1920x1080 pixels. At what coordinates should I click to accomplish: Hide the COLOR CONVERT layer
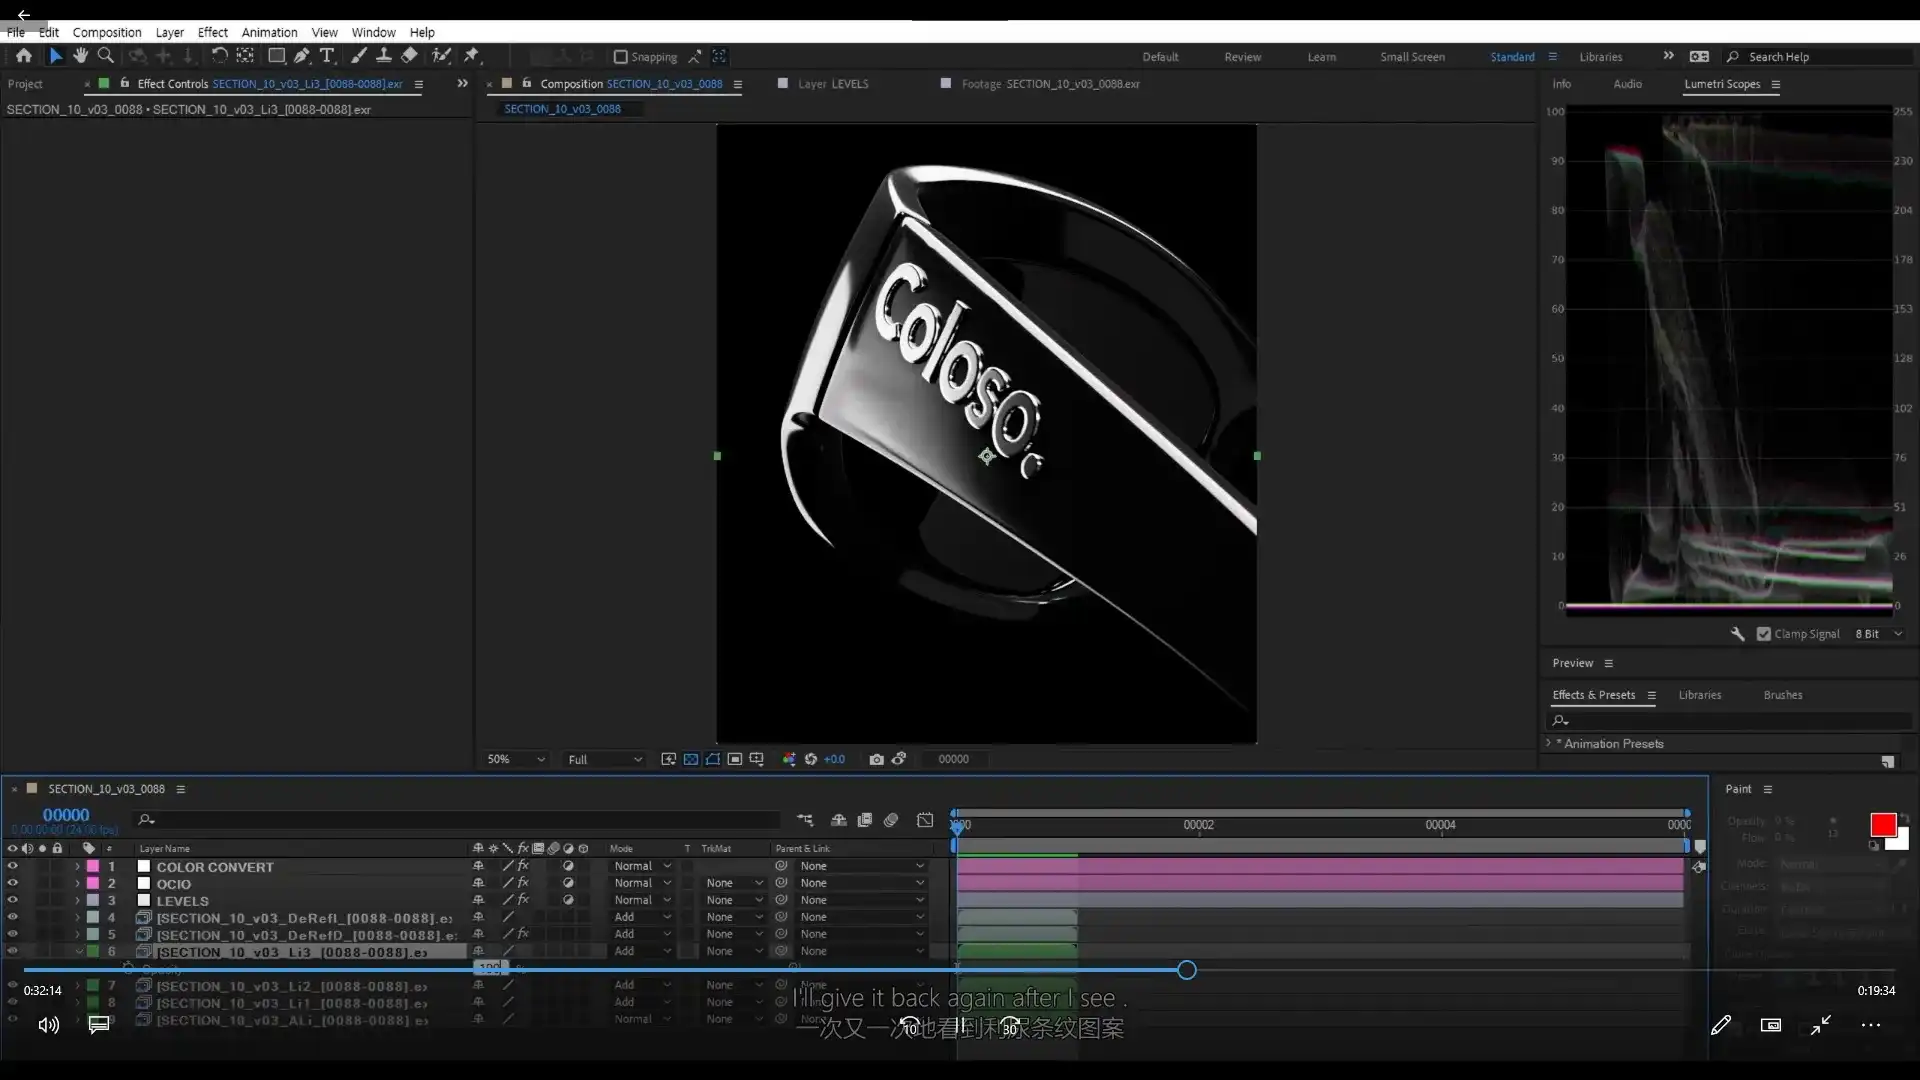pos(12,867)
